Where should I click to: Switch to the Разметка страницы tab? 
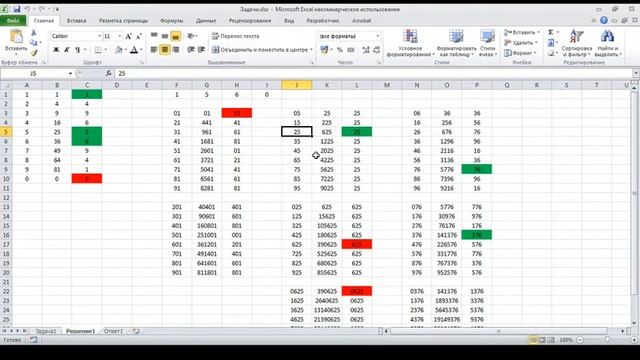point(123,20)
